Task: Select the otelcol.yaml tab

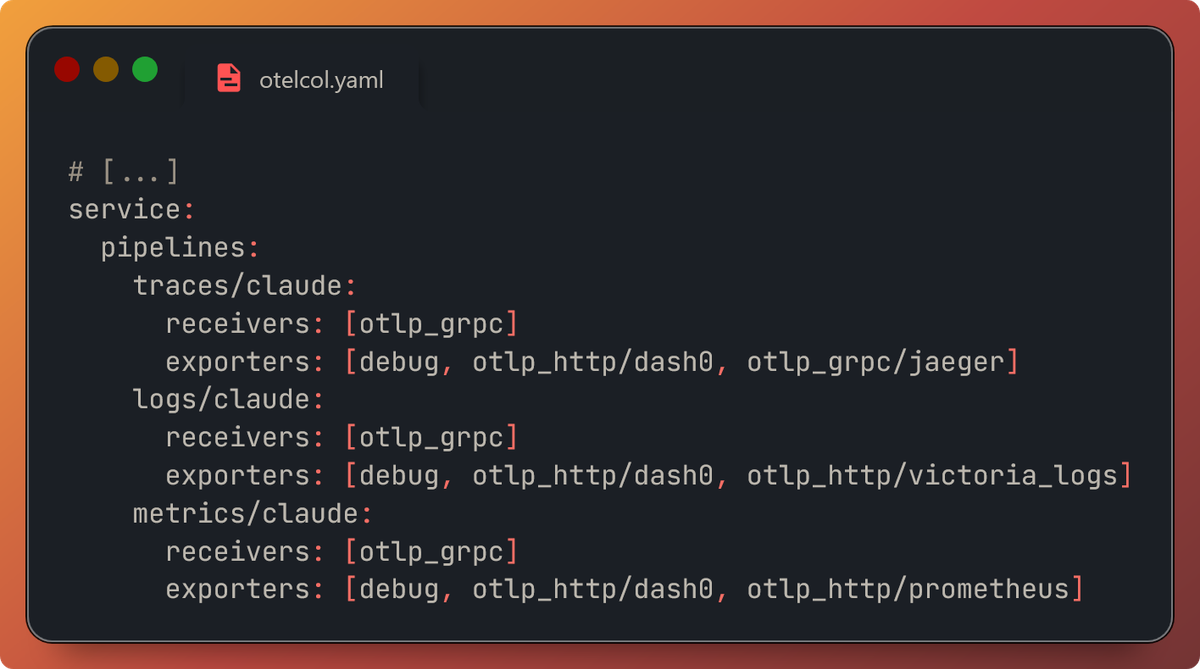Action: [300, 78]
